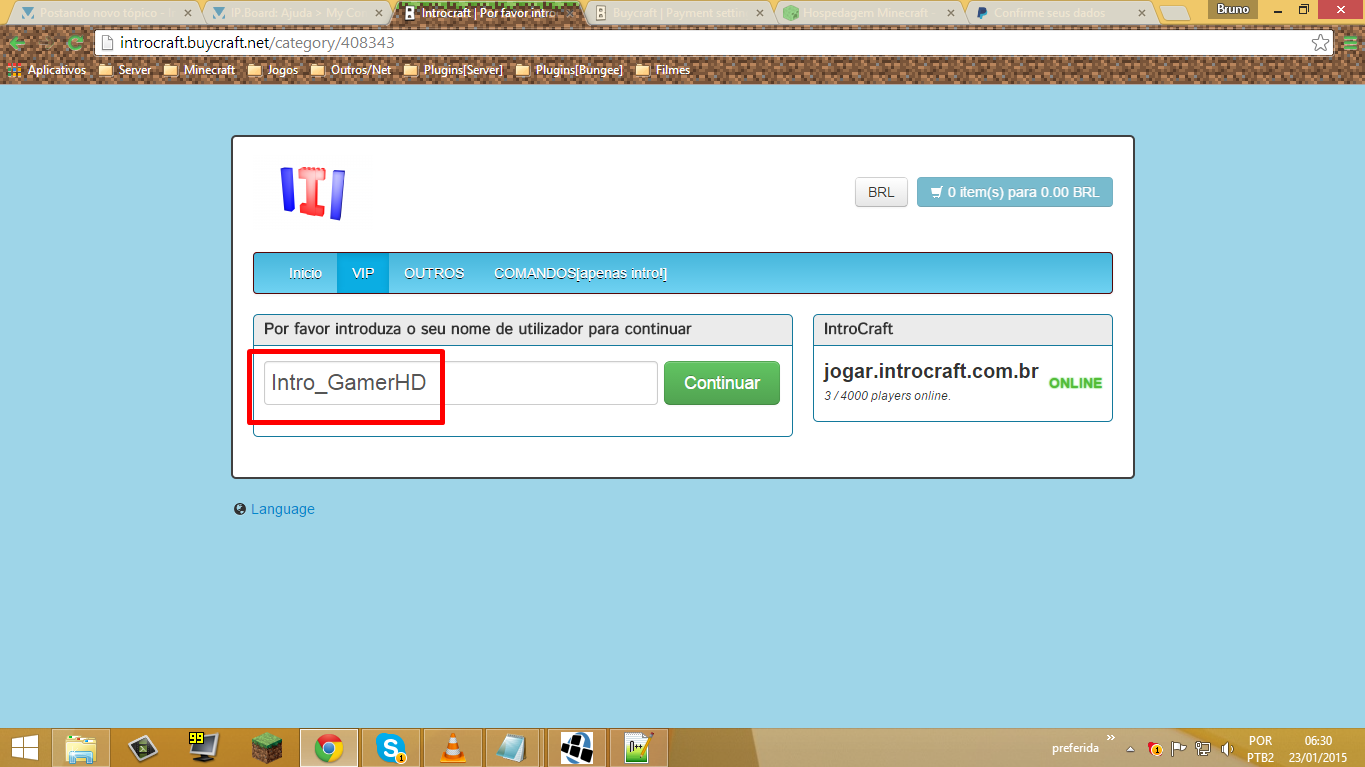Click the username input field

click(460, 383)
